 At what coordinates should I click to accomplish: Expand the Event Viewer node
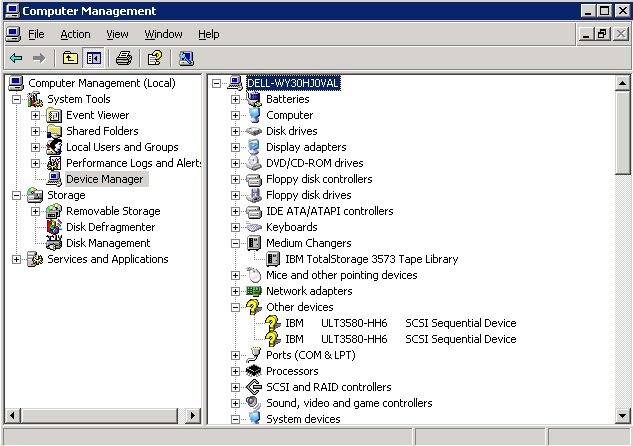(x=36, y=115)
